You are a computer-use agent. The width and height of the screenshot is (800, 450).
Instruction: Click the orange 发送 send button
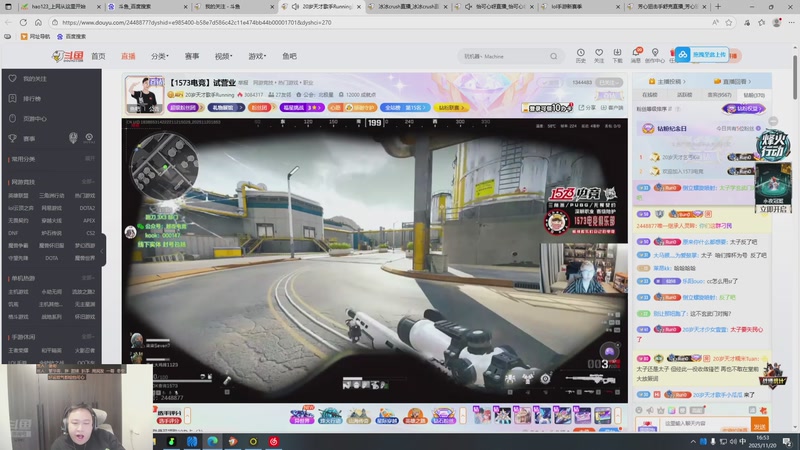pos(760,425)
